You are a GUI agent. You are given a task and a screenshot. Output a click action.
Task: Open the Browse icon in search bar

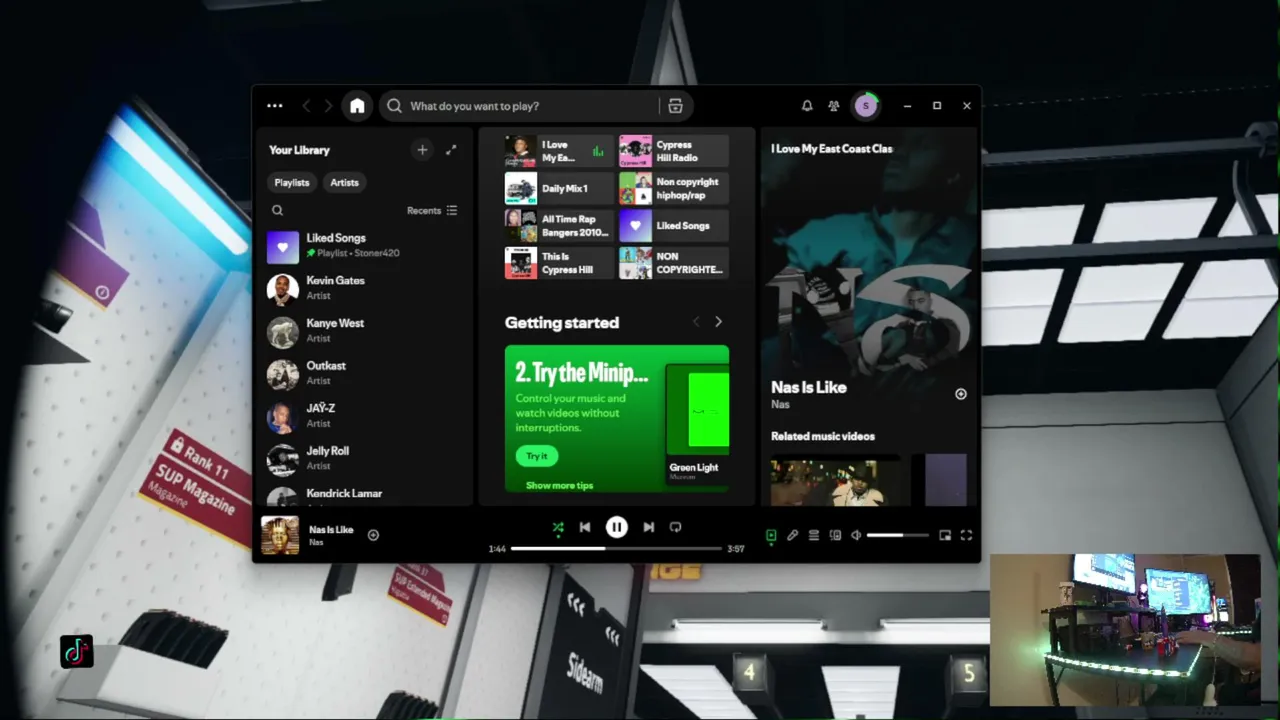click(675, 106)
